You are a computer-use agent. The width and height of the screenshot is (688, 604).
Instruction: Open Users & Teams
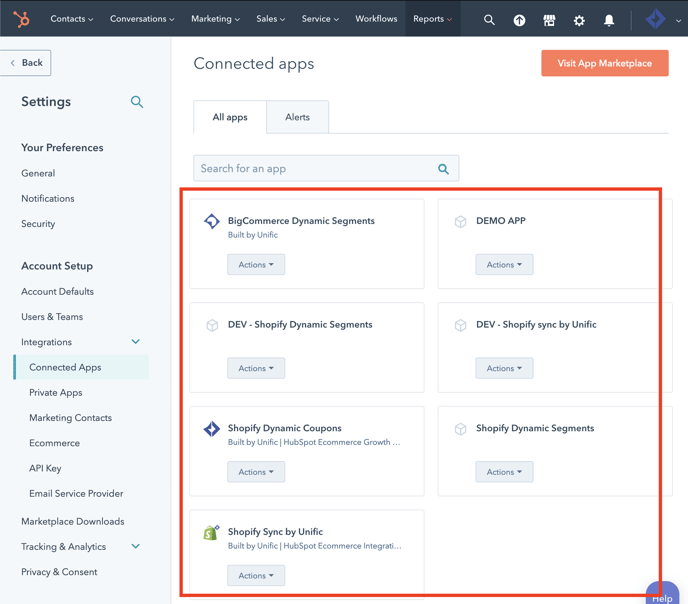point(52,317)
